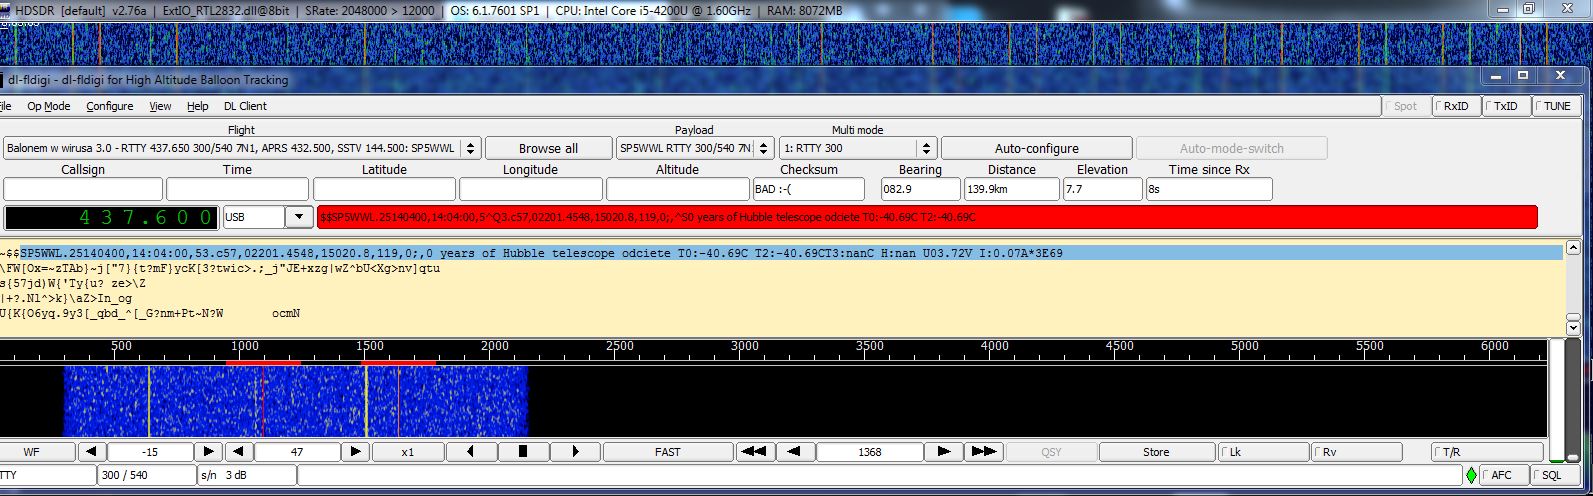The image size is (1593, 496).
Task: Open the Op Mode menu
Action: [48, 106]
